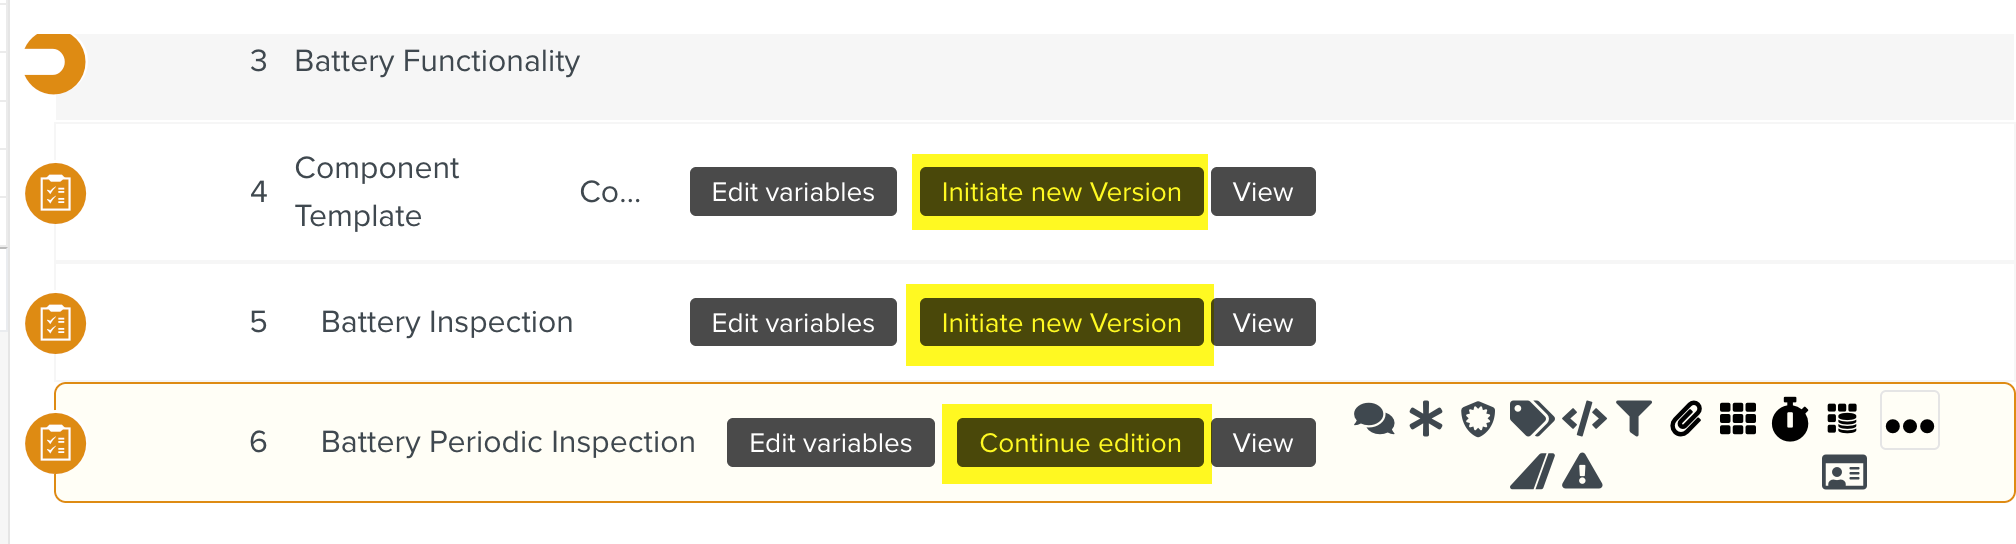This screenshot has height=544, width=2016.
Task: Open attachments via the paperclip icon
Action: (1686, 419)
